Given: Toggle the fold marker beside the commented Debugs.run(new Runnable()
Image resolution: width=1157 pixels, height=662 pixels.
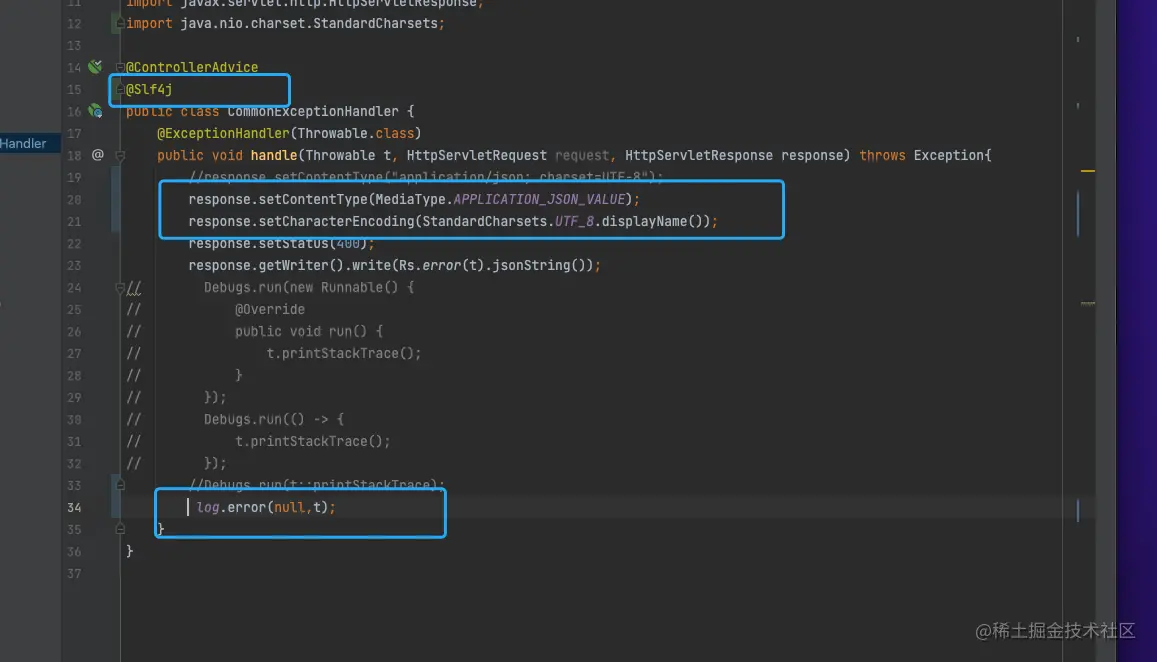Looking at the screenshot, I should (x=120, y=287).
